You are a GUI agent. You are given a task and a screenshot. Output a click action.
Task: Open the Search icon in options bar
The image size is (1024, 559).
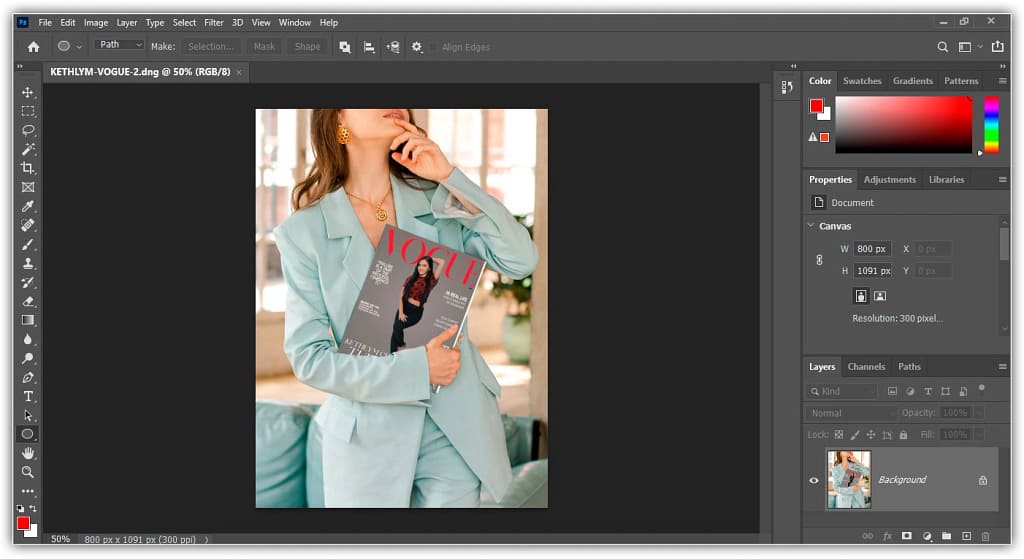[x=942, y=47]
